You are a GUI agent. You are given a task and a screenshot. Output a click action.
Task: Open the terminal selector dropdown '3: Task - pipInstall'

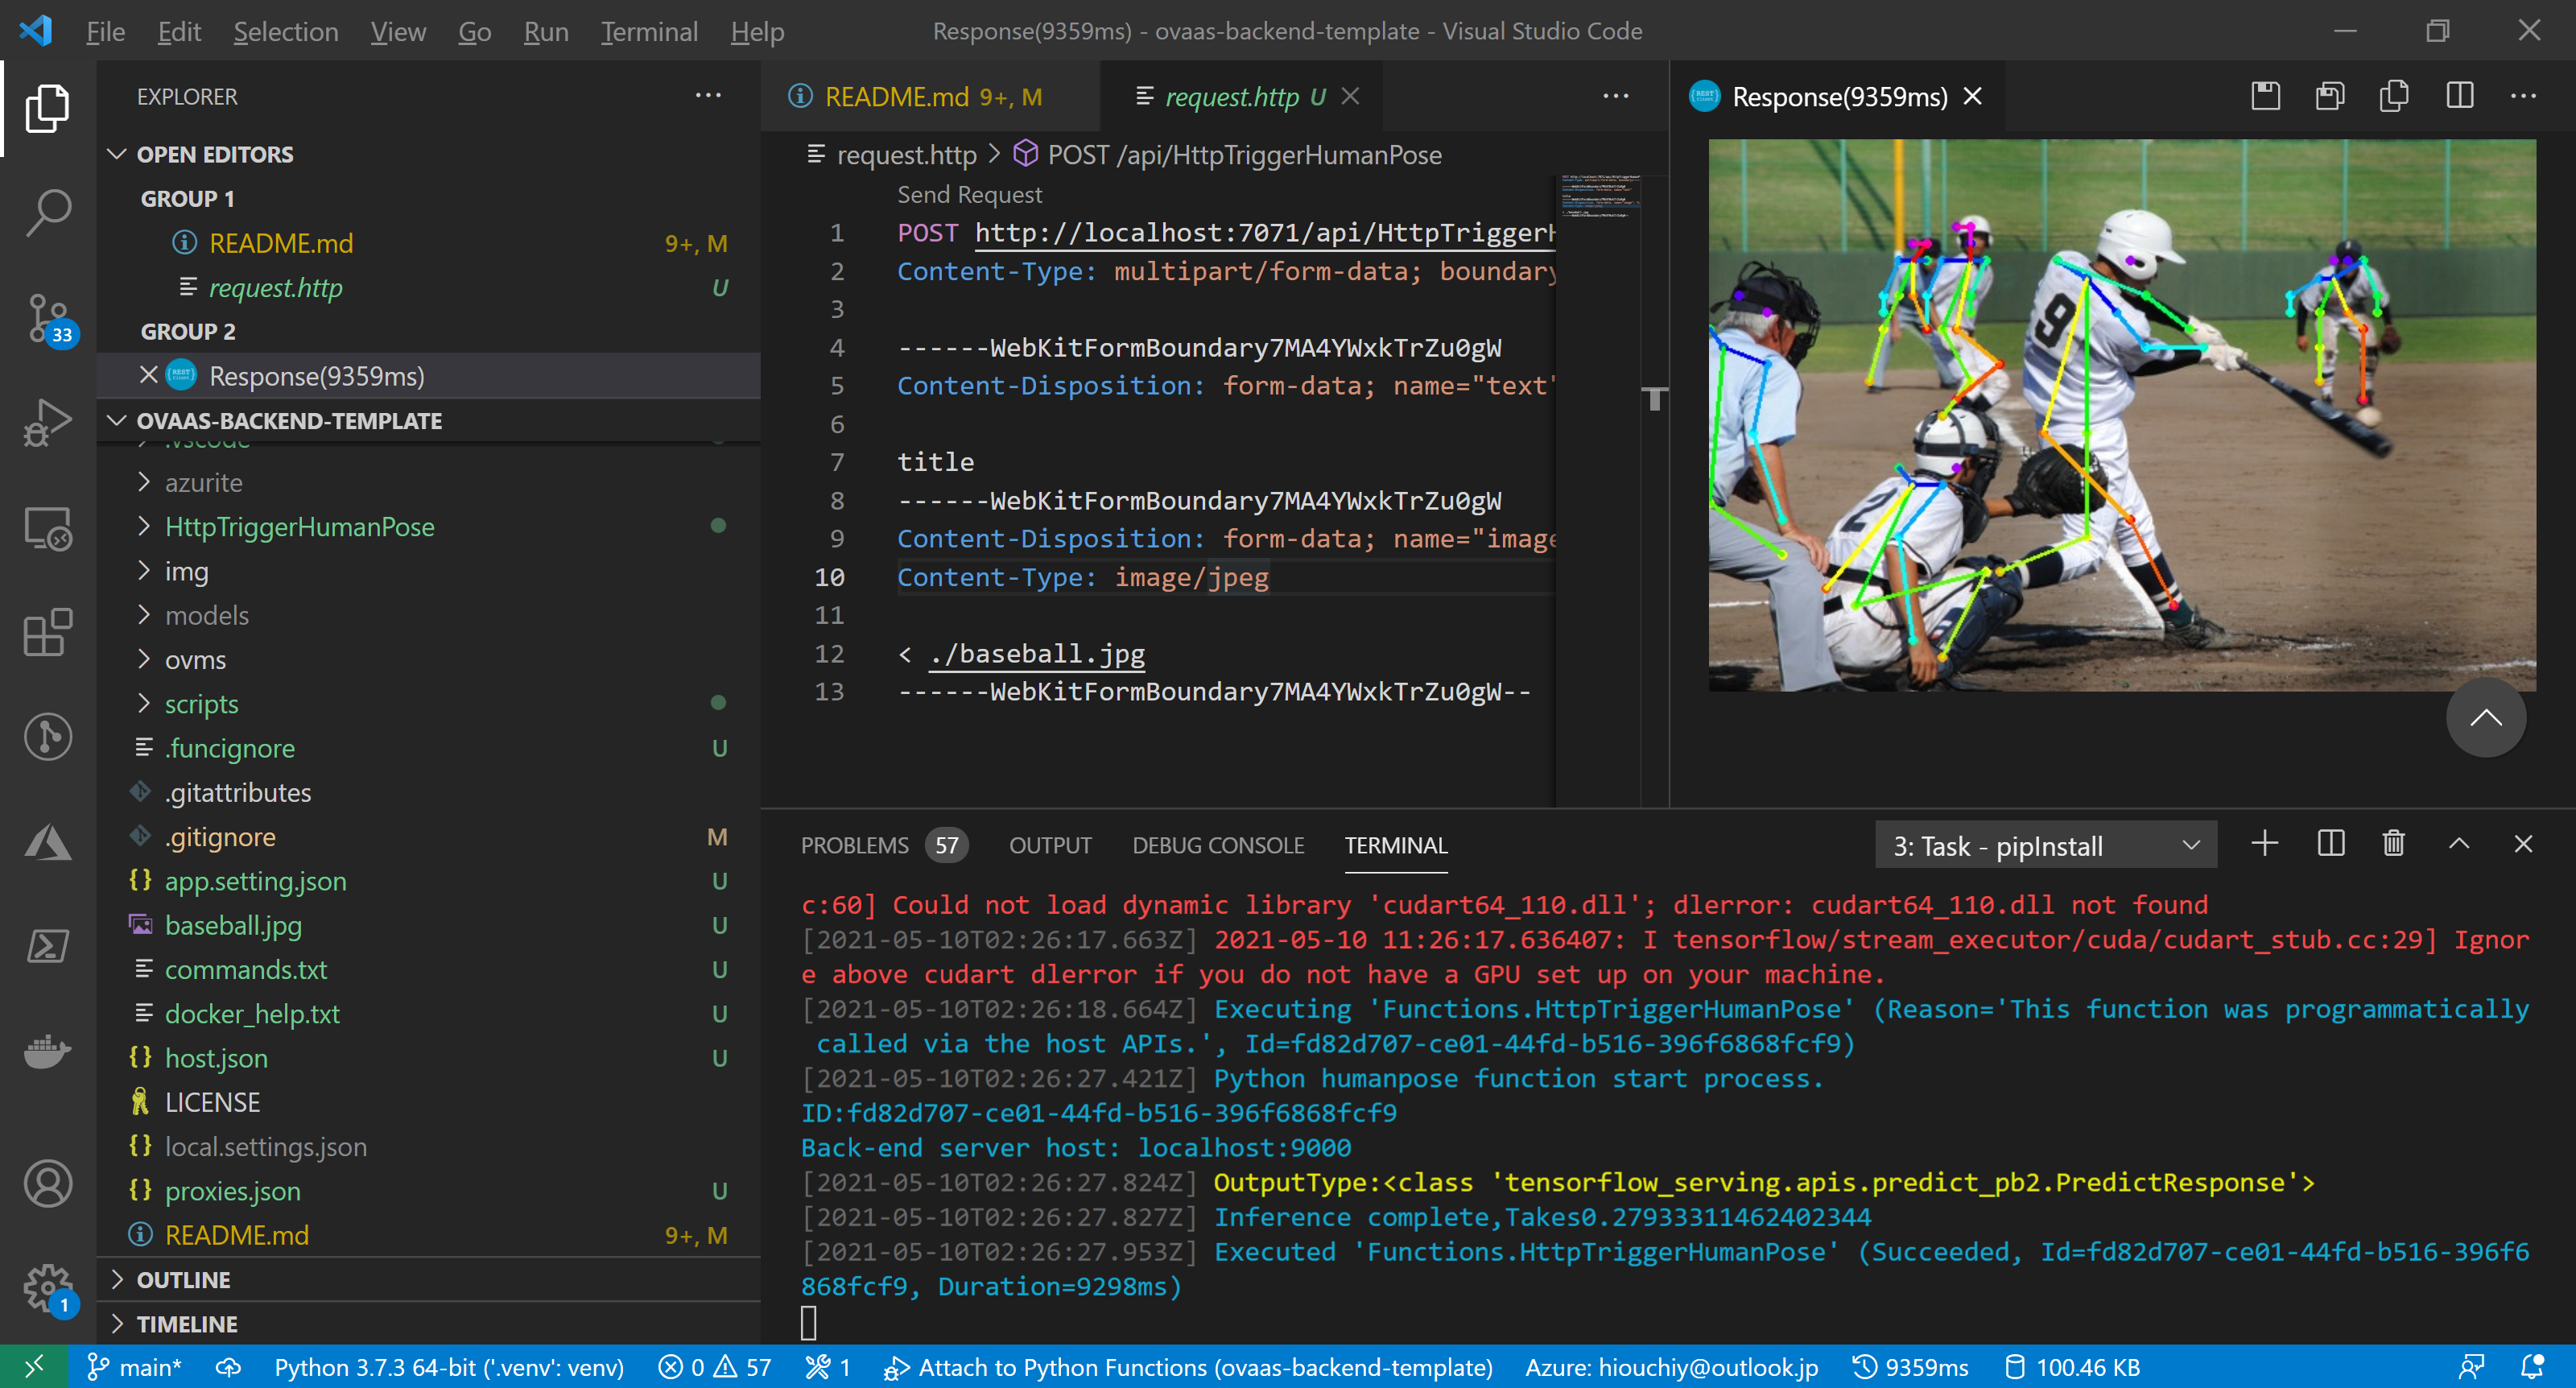2045,846
